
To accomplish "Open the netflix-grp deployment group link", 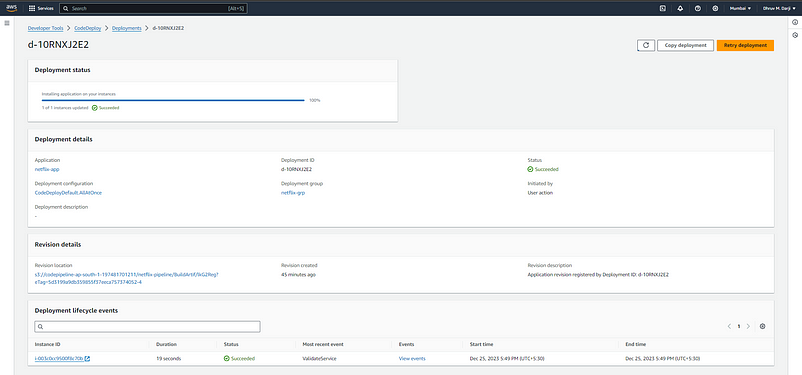I will (293, 193).
